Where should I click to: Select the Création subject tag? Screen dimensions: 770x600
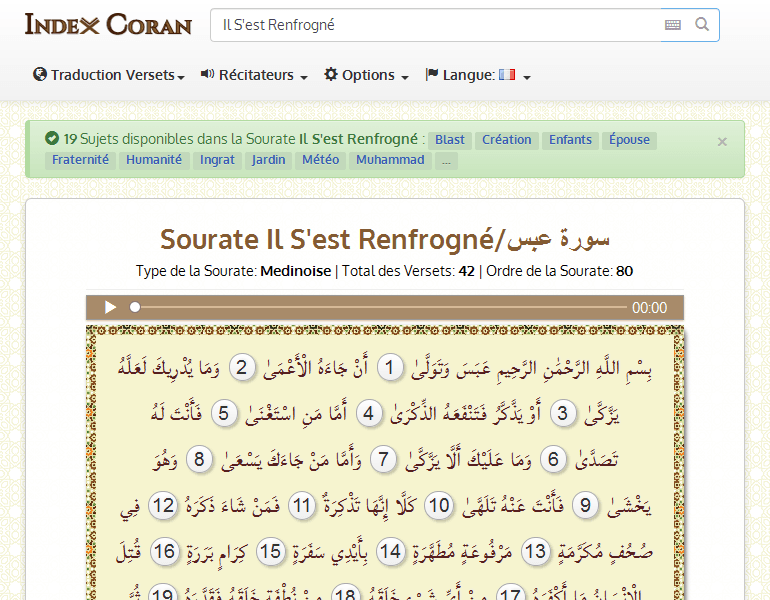click(506, 140)
